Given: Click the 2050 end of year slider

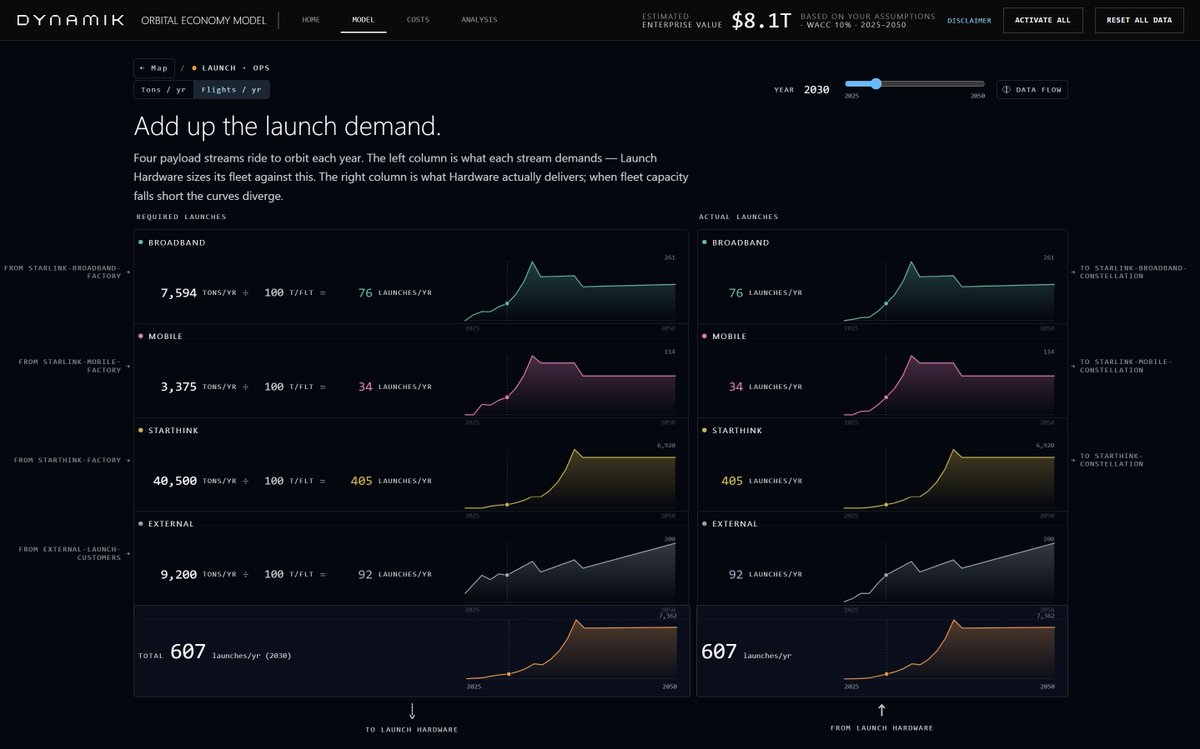Looking at the screenshot, I should (x=977, y=96).
